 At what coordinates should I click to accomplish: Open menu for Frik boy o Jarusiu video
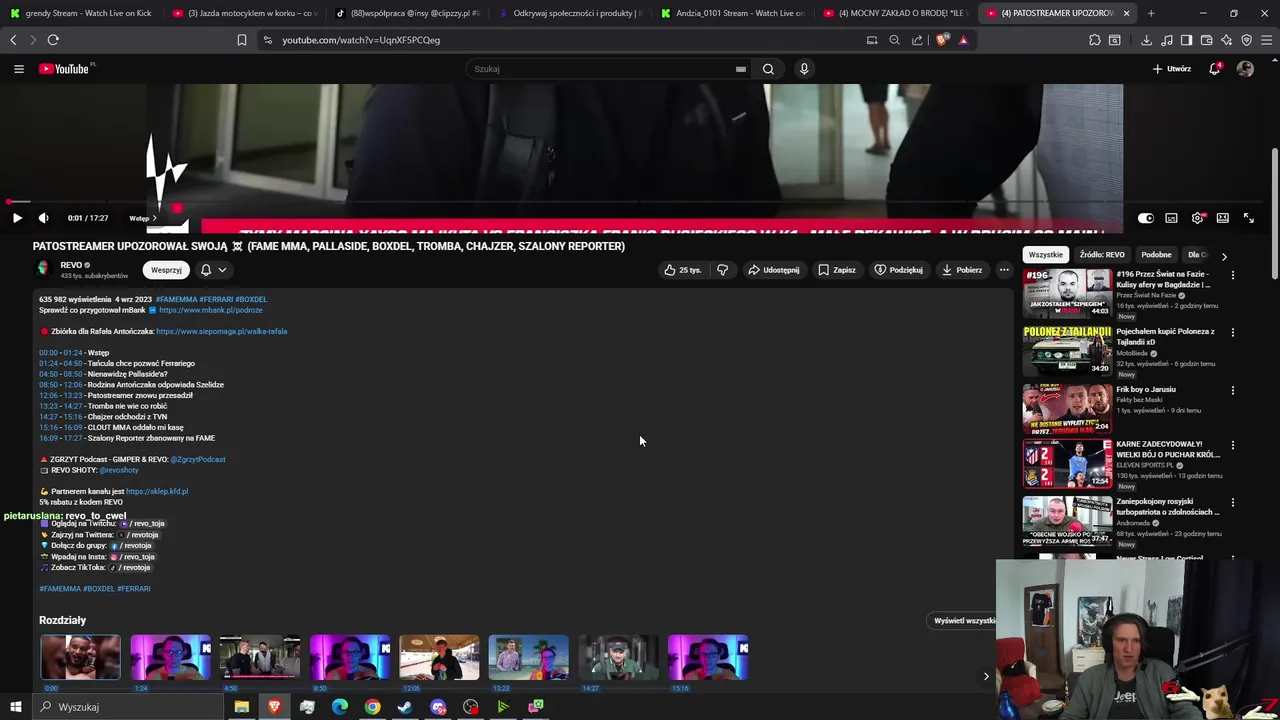coord(1232,390)
